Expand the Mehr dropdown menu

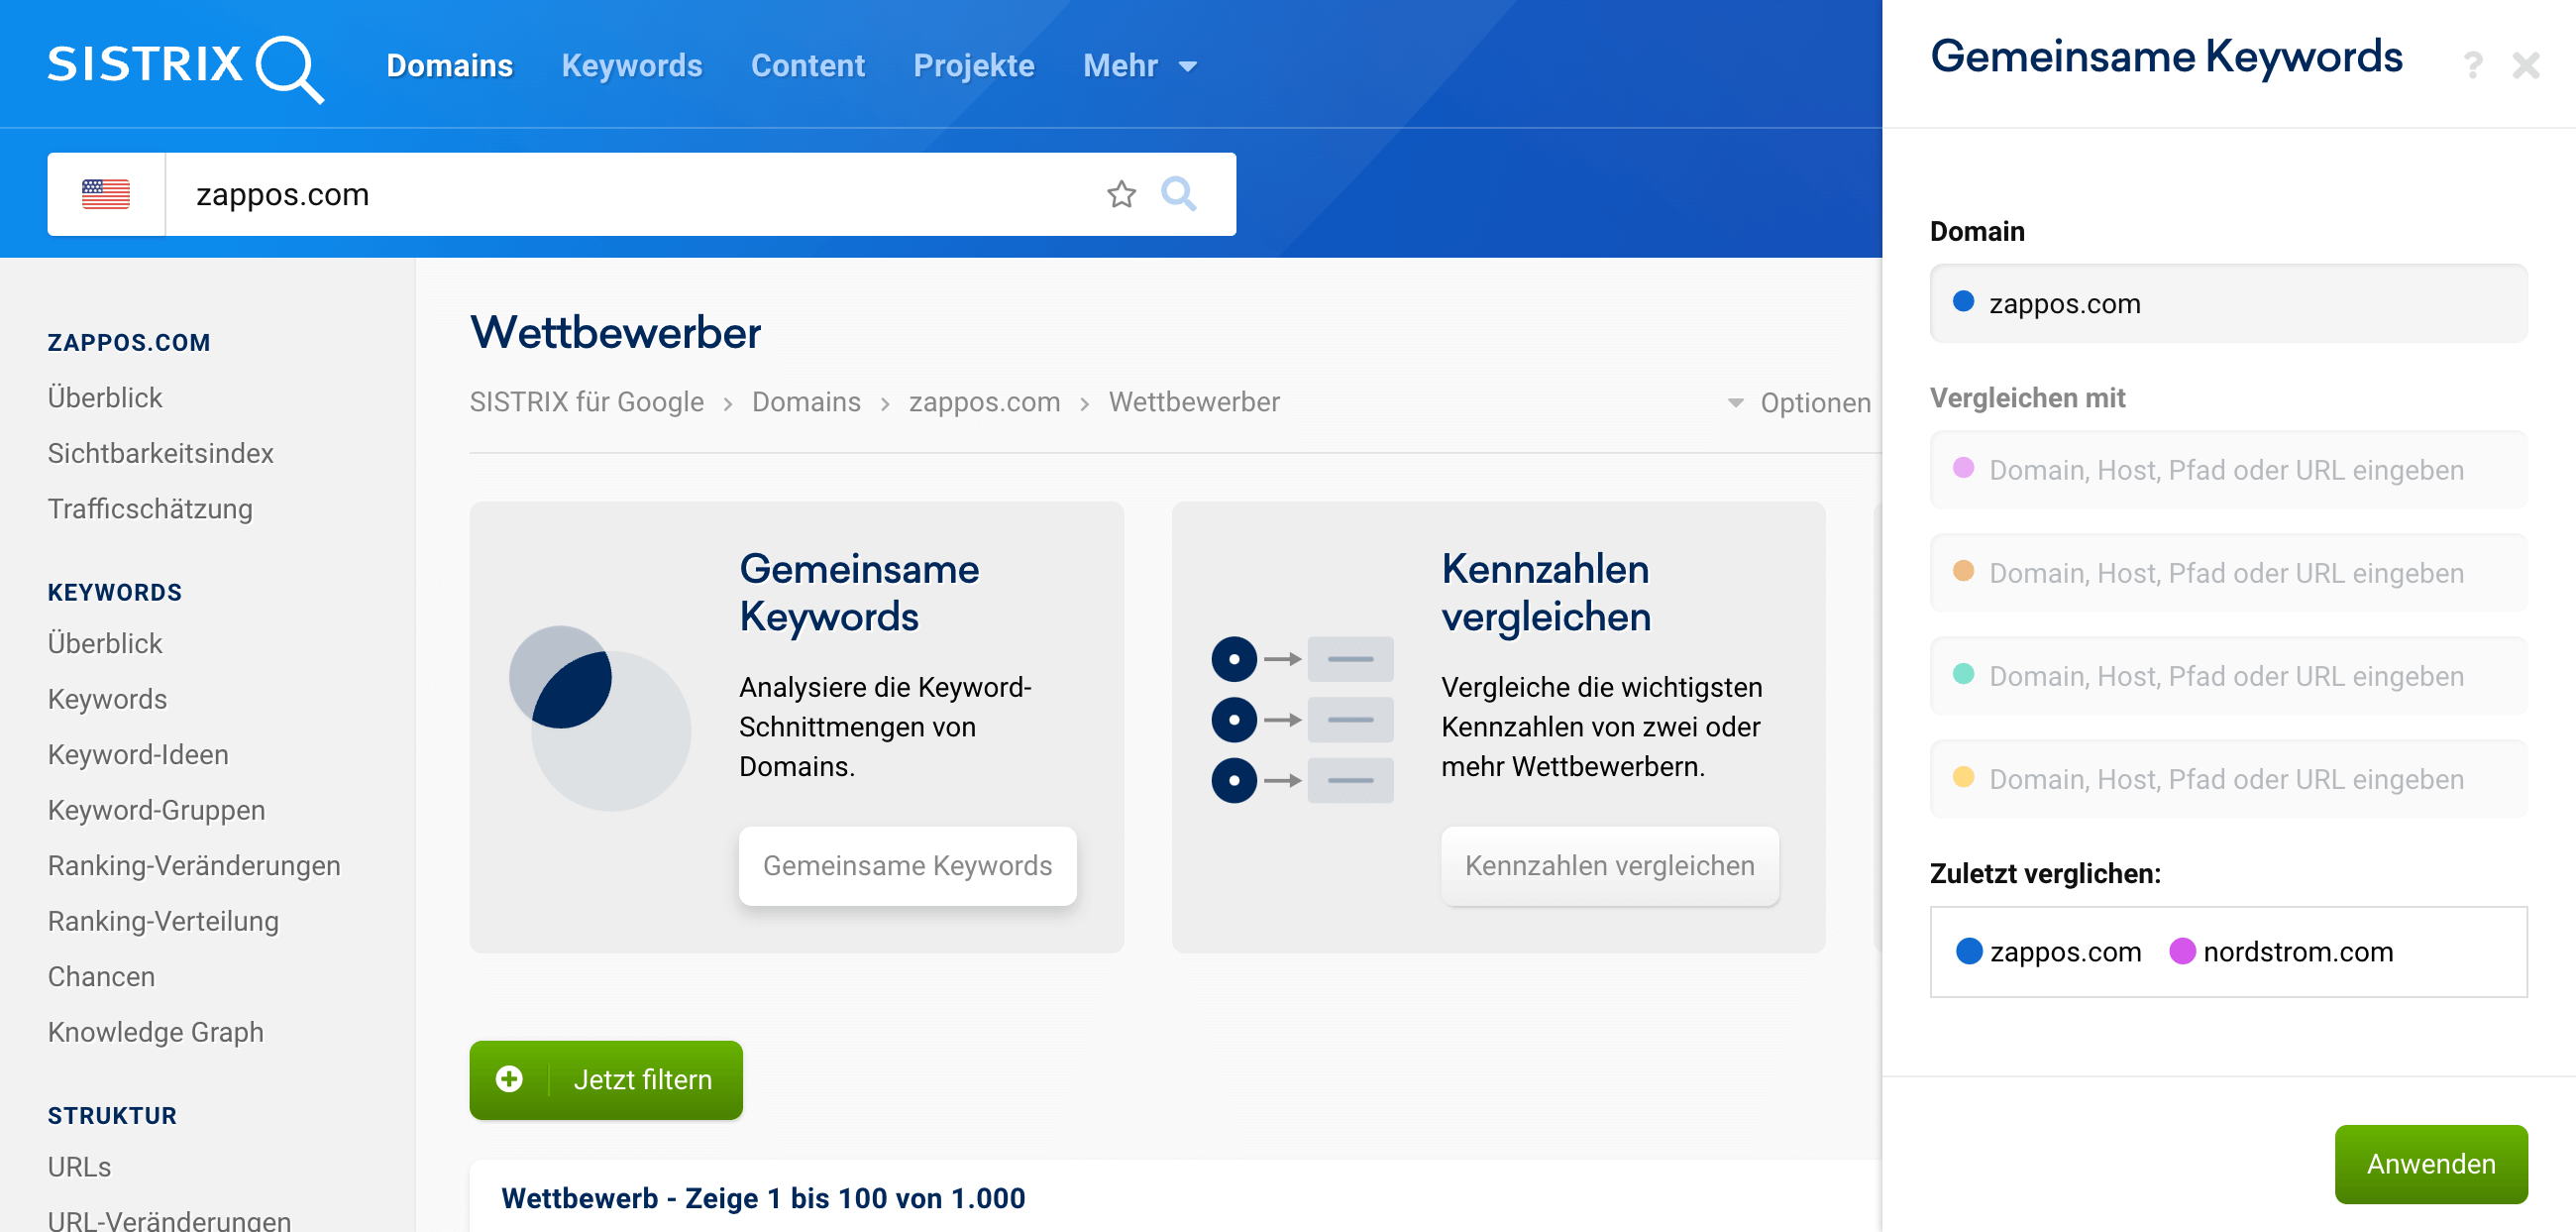click(1140, 66)
